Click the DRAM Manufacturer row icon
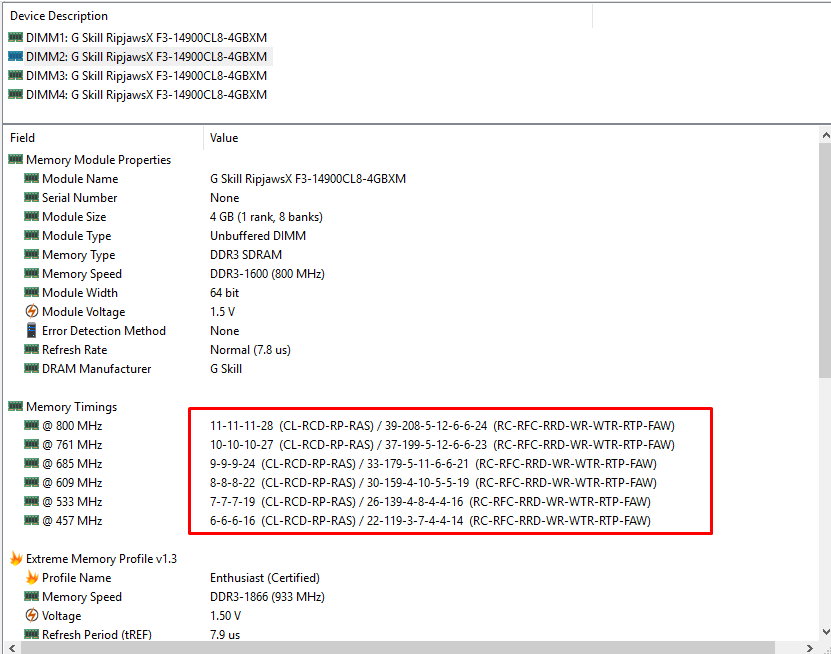 pyautogui.click(x=31, y=368)
